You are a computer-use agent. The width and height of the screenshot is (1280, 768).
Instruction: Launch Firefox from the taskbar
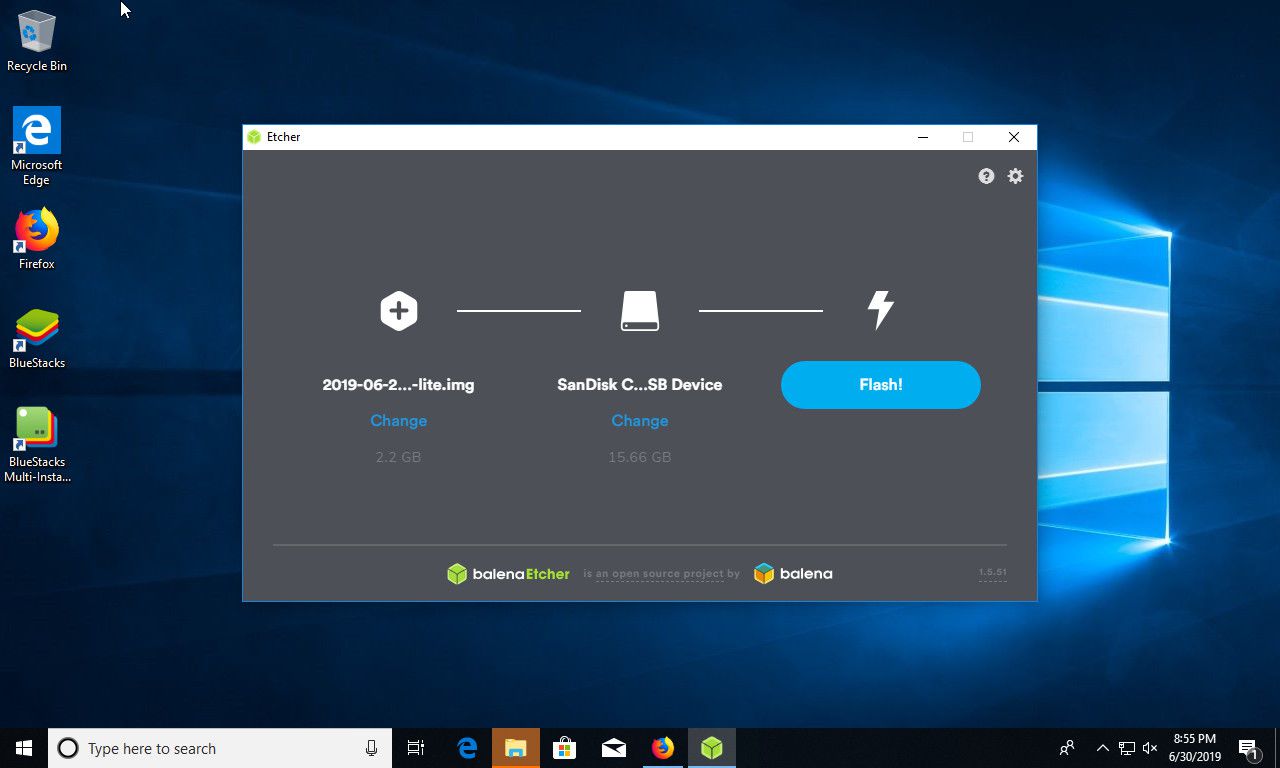tap(663, 748)
